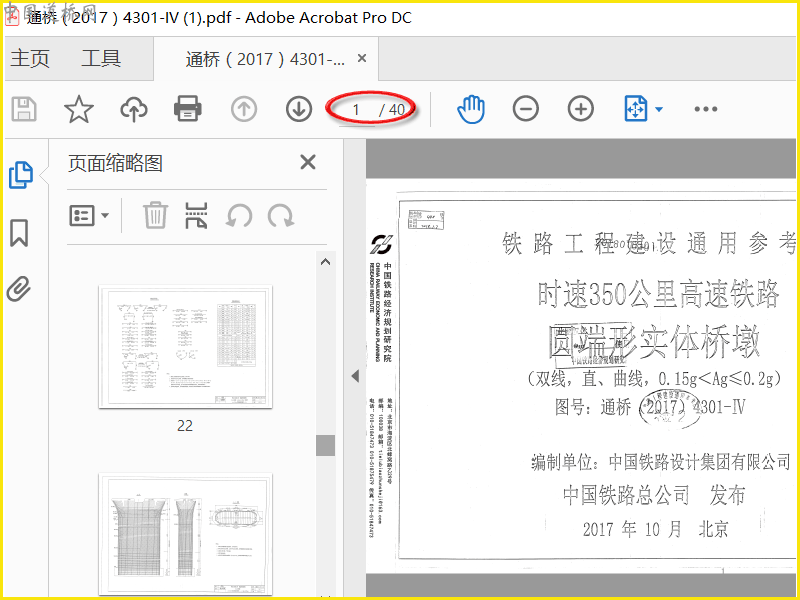The image size is (800, 600).
Task: Go to next page arrow
Action: [x=299, y=109]
